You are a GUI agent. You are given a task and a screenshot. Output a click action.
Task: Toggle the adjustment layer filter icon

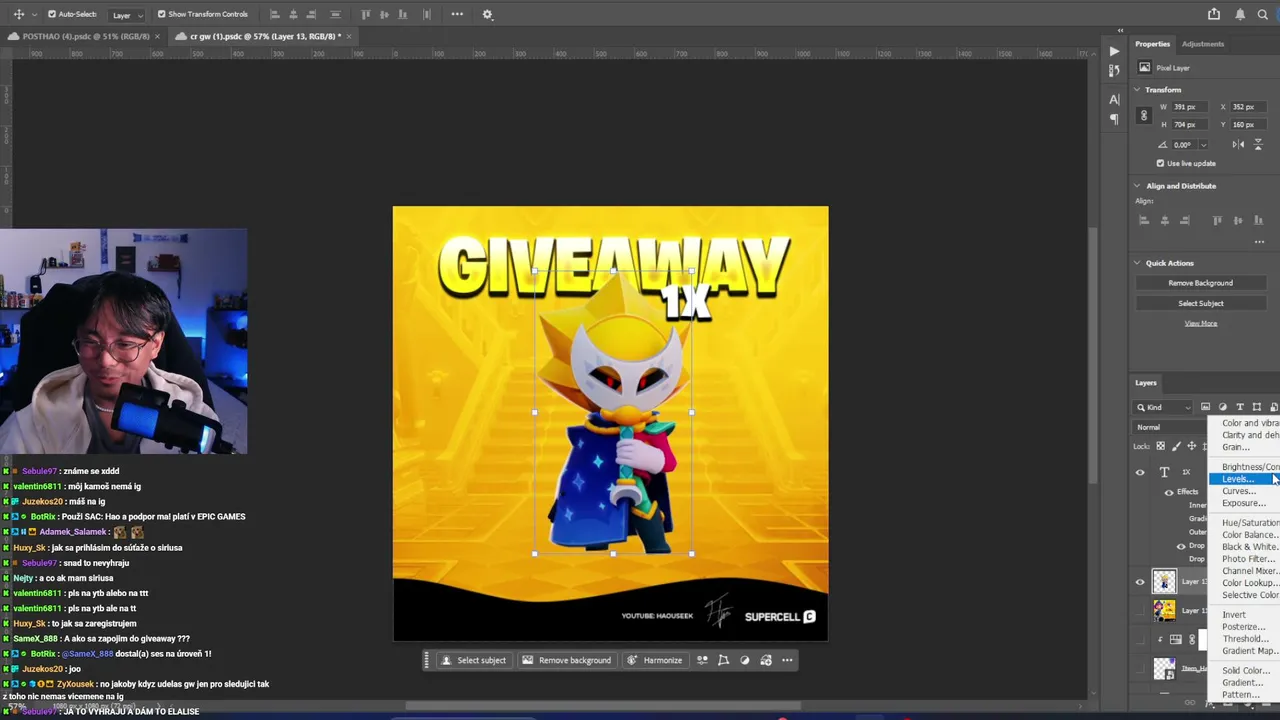click(1222, 407)
